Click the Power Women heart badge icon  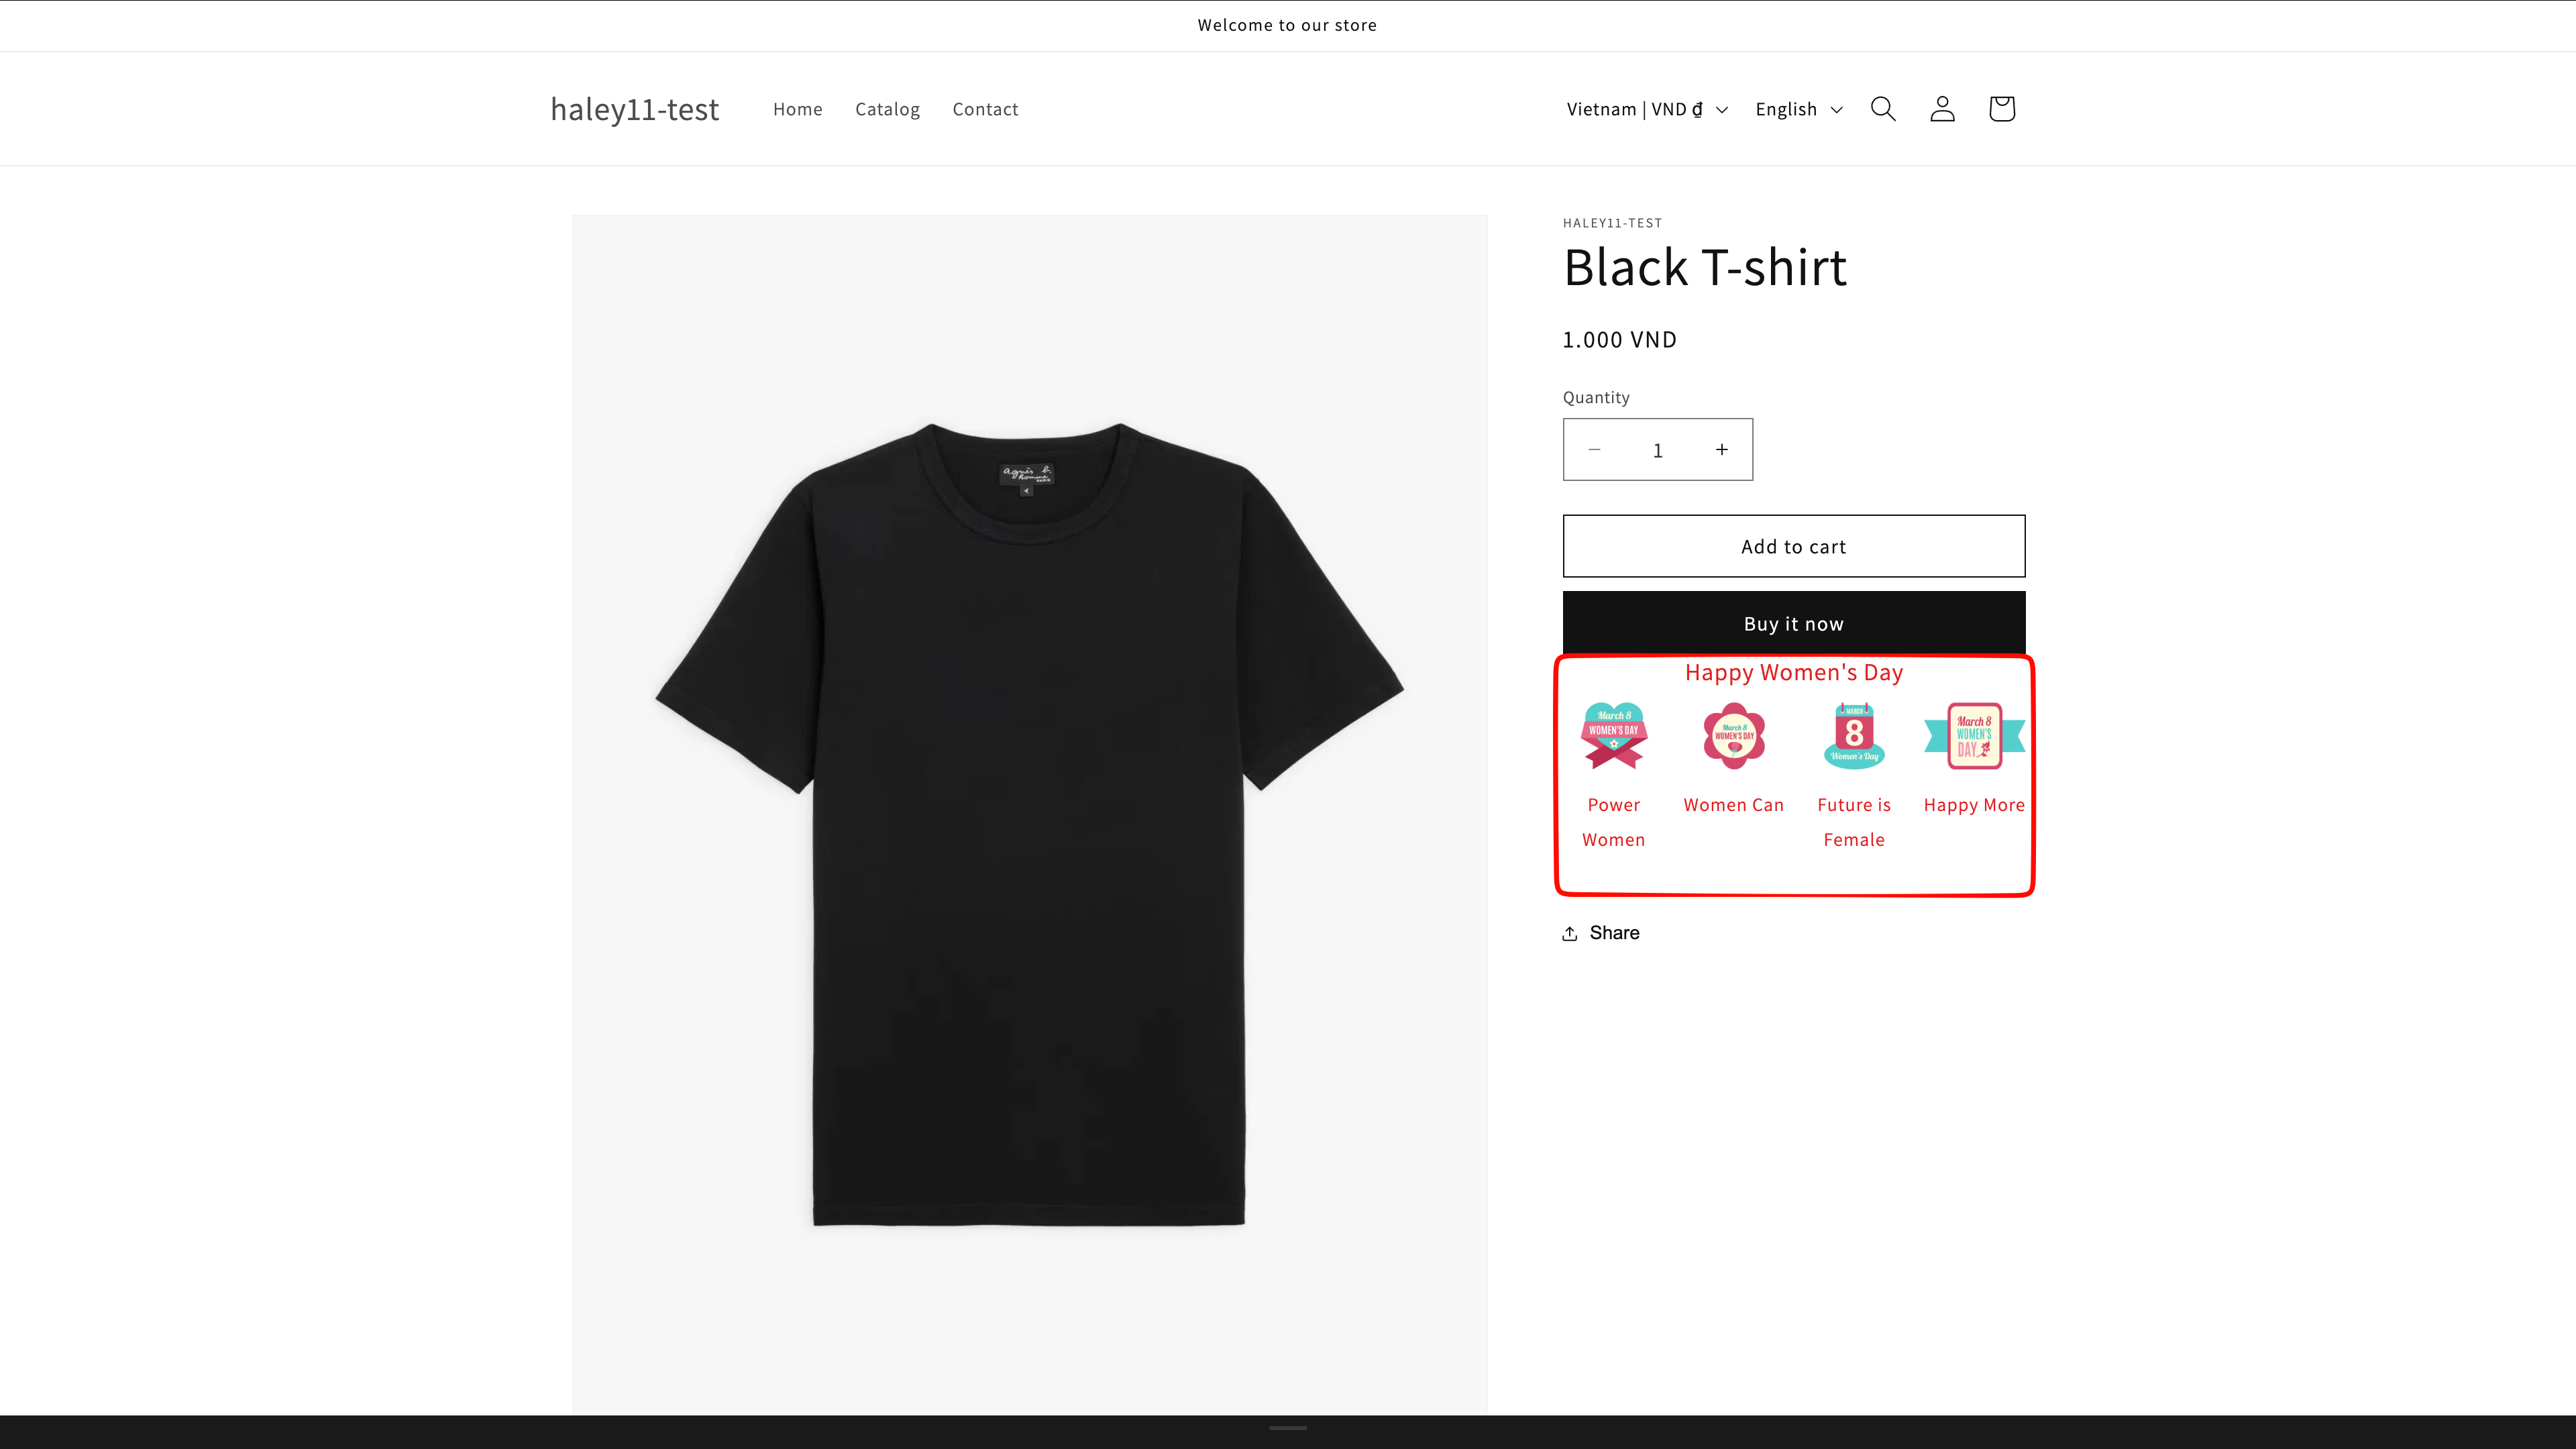(x=1613, y=735)
